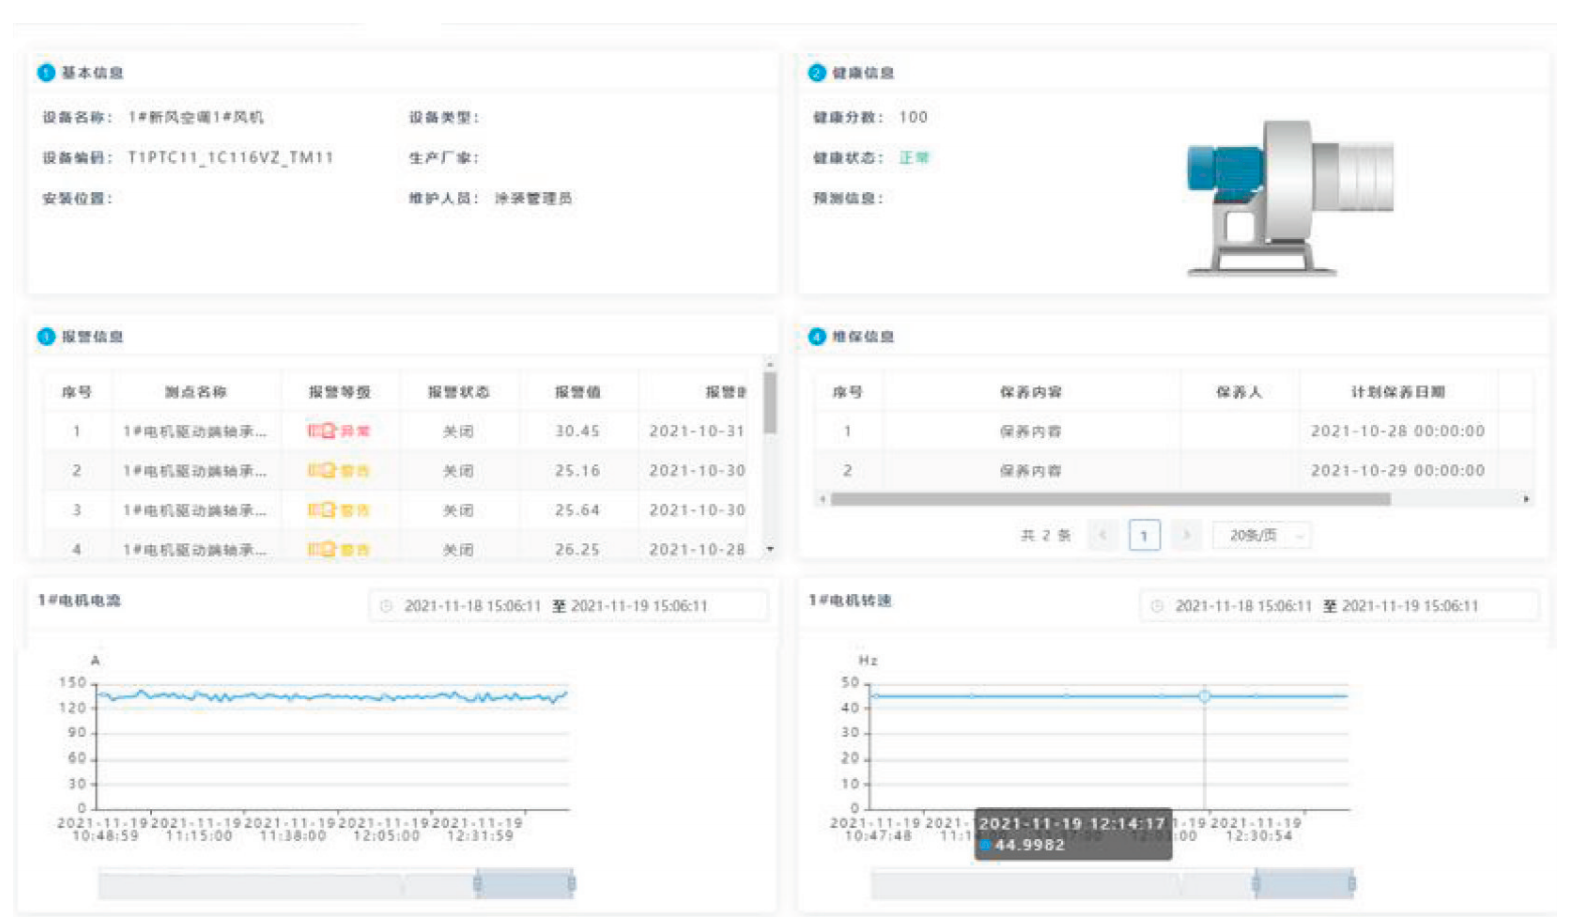Click the previous page arrow in maintenance pagination
Screen dimensions: 1576x922
(1103, 536)
